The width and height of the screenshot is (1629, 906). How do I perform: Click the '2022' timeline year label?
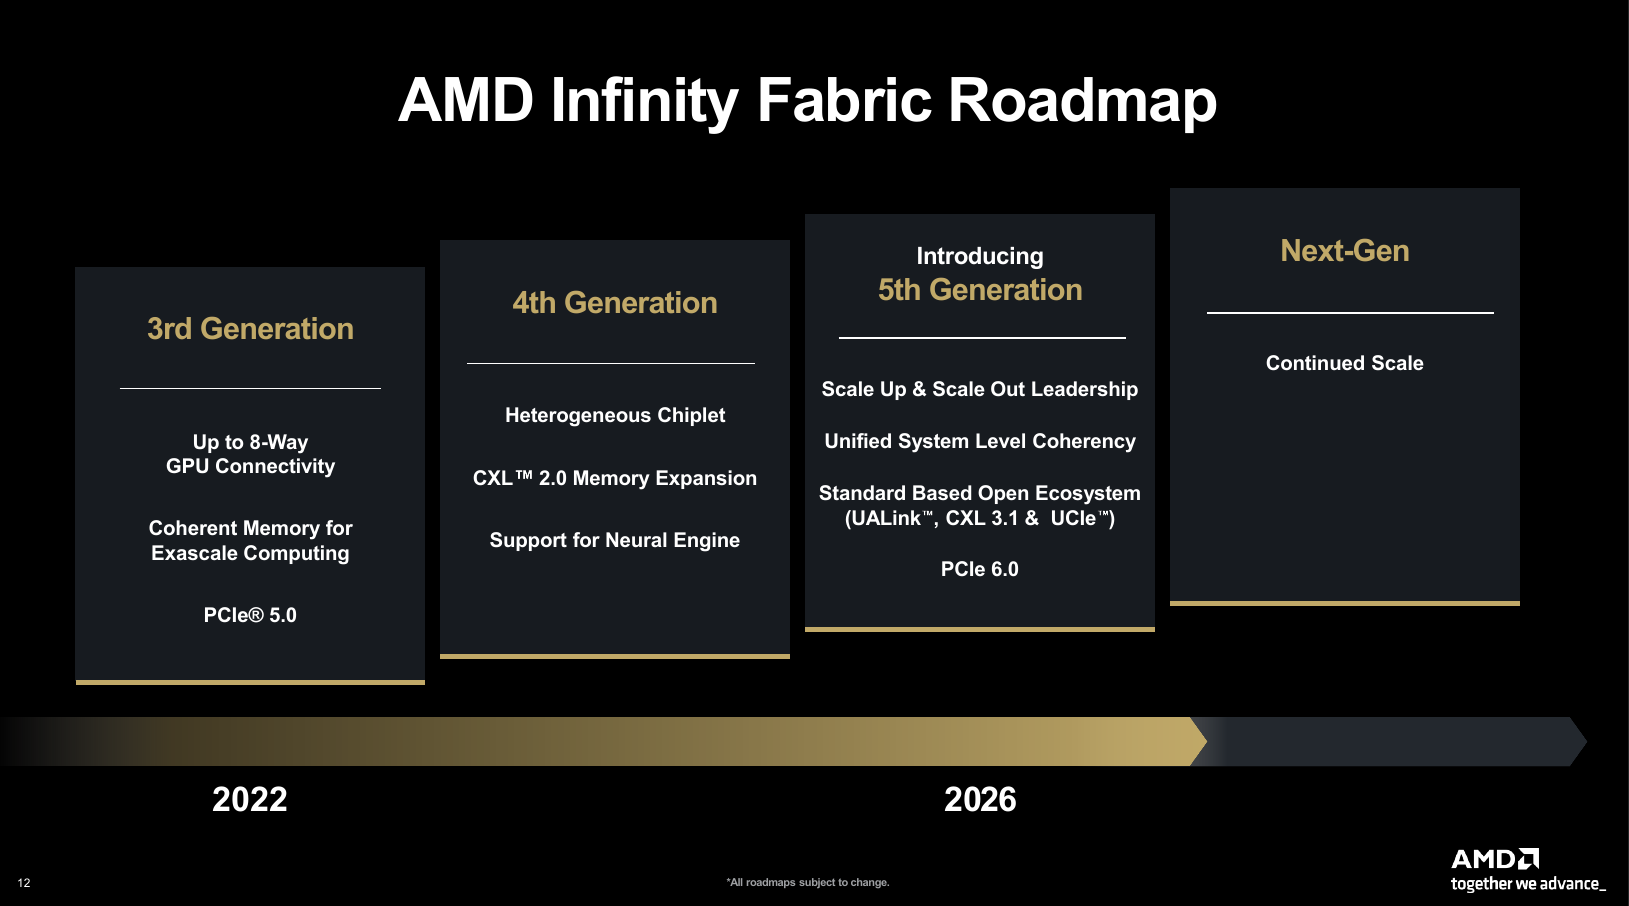(x=250, y=799)
